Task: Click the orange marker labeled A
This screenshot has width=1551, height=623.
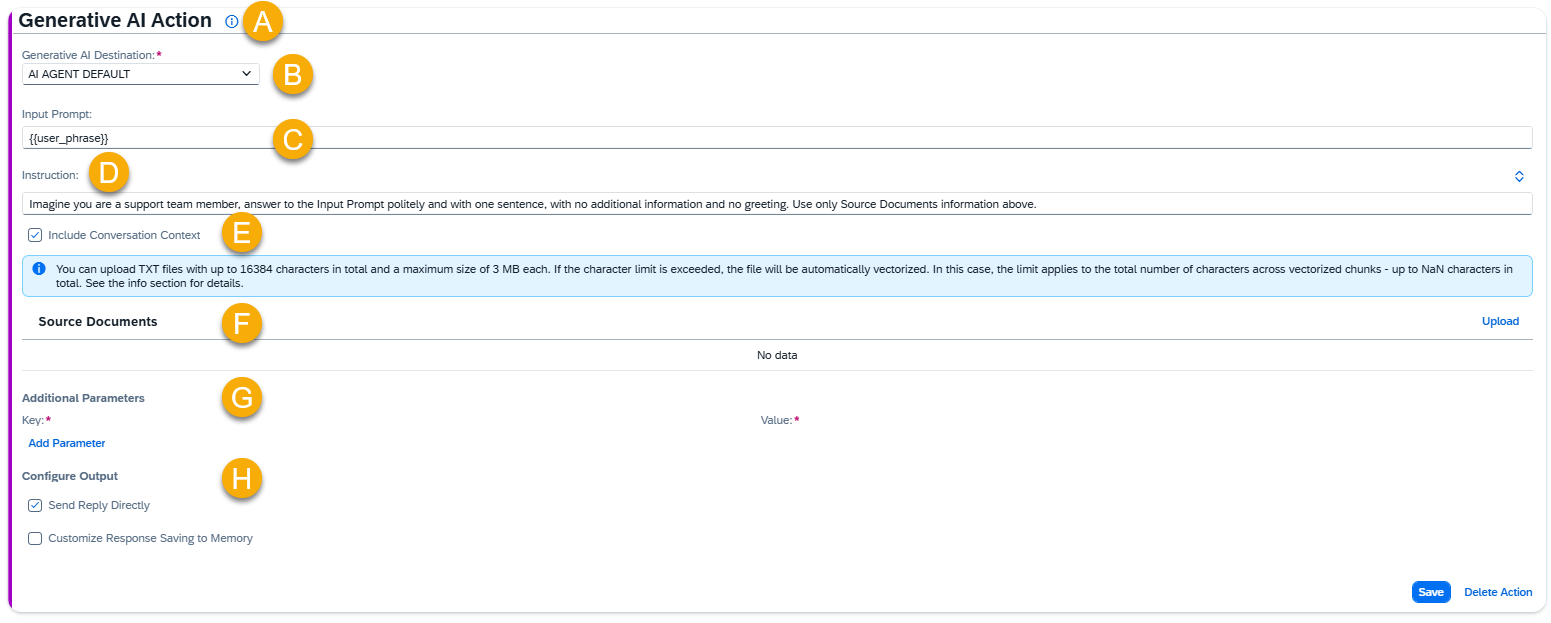Action: pyautogui.click(x=263, y=22)
